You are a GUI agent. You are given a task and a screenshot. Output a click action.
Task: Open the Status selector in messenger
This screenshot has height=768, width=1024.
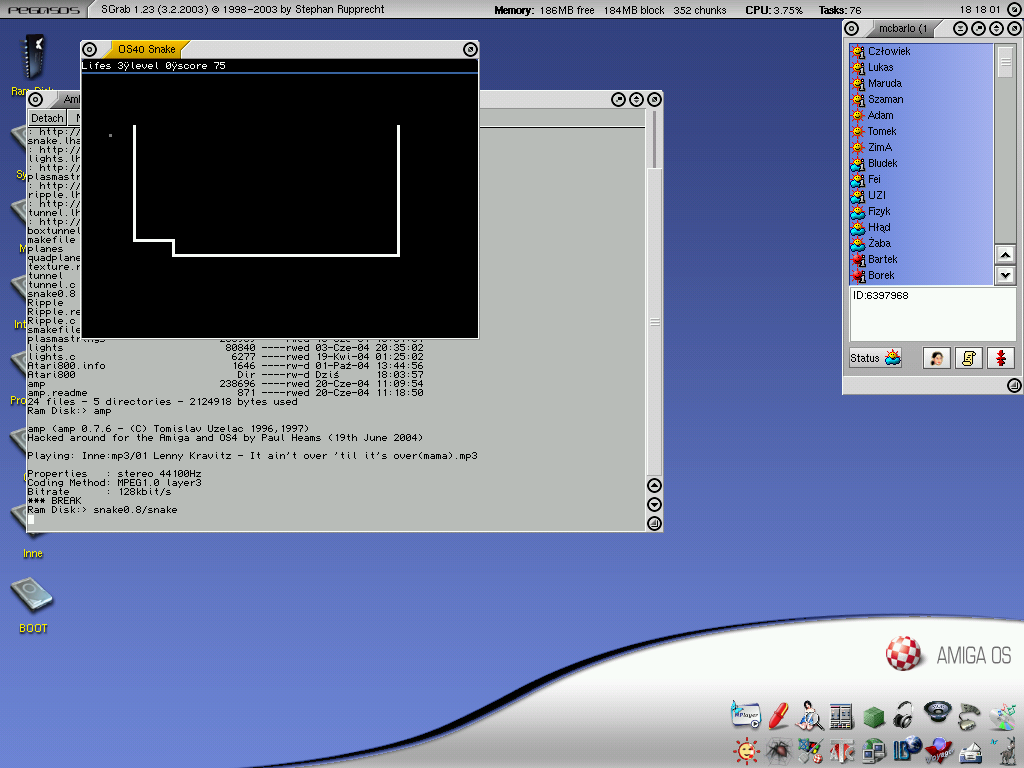coord(876,358)
